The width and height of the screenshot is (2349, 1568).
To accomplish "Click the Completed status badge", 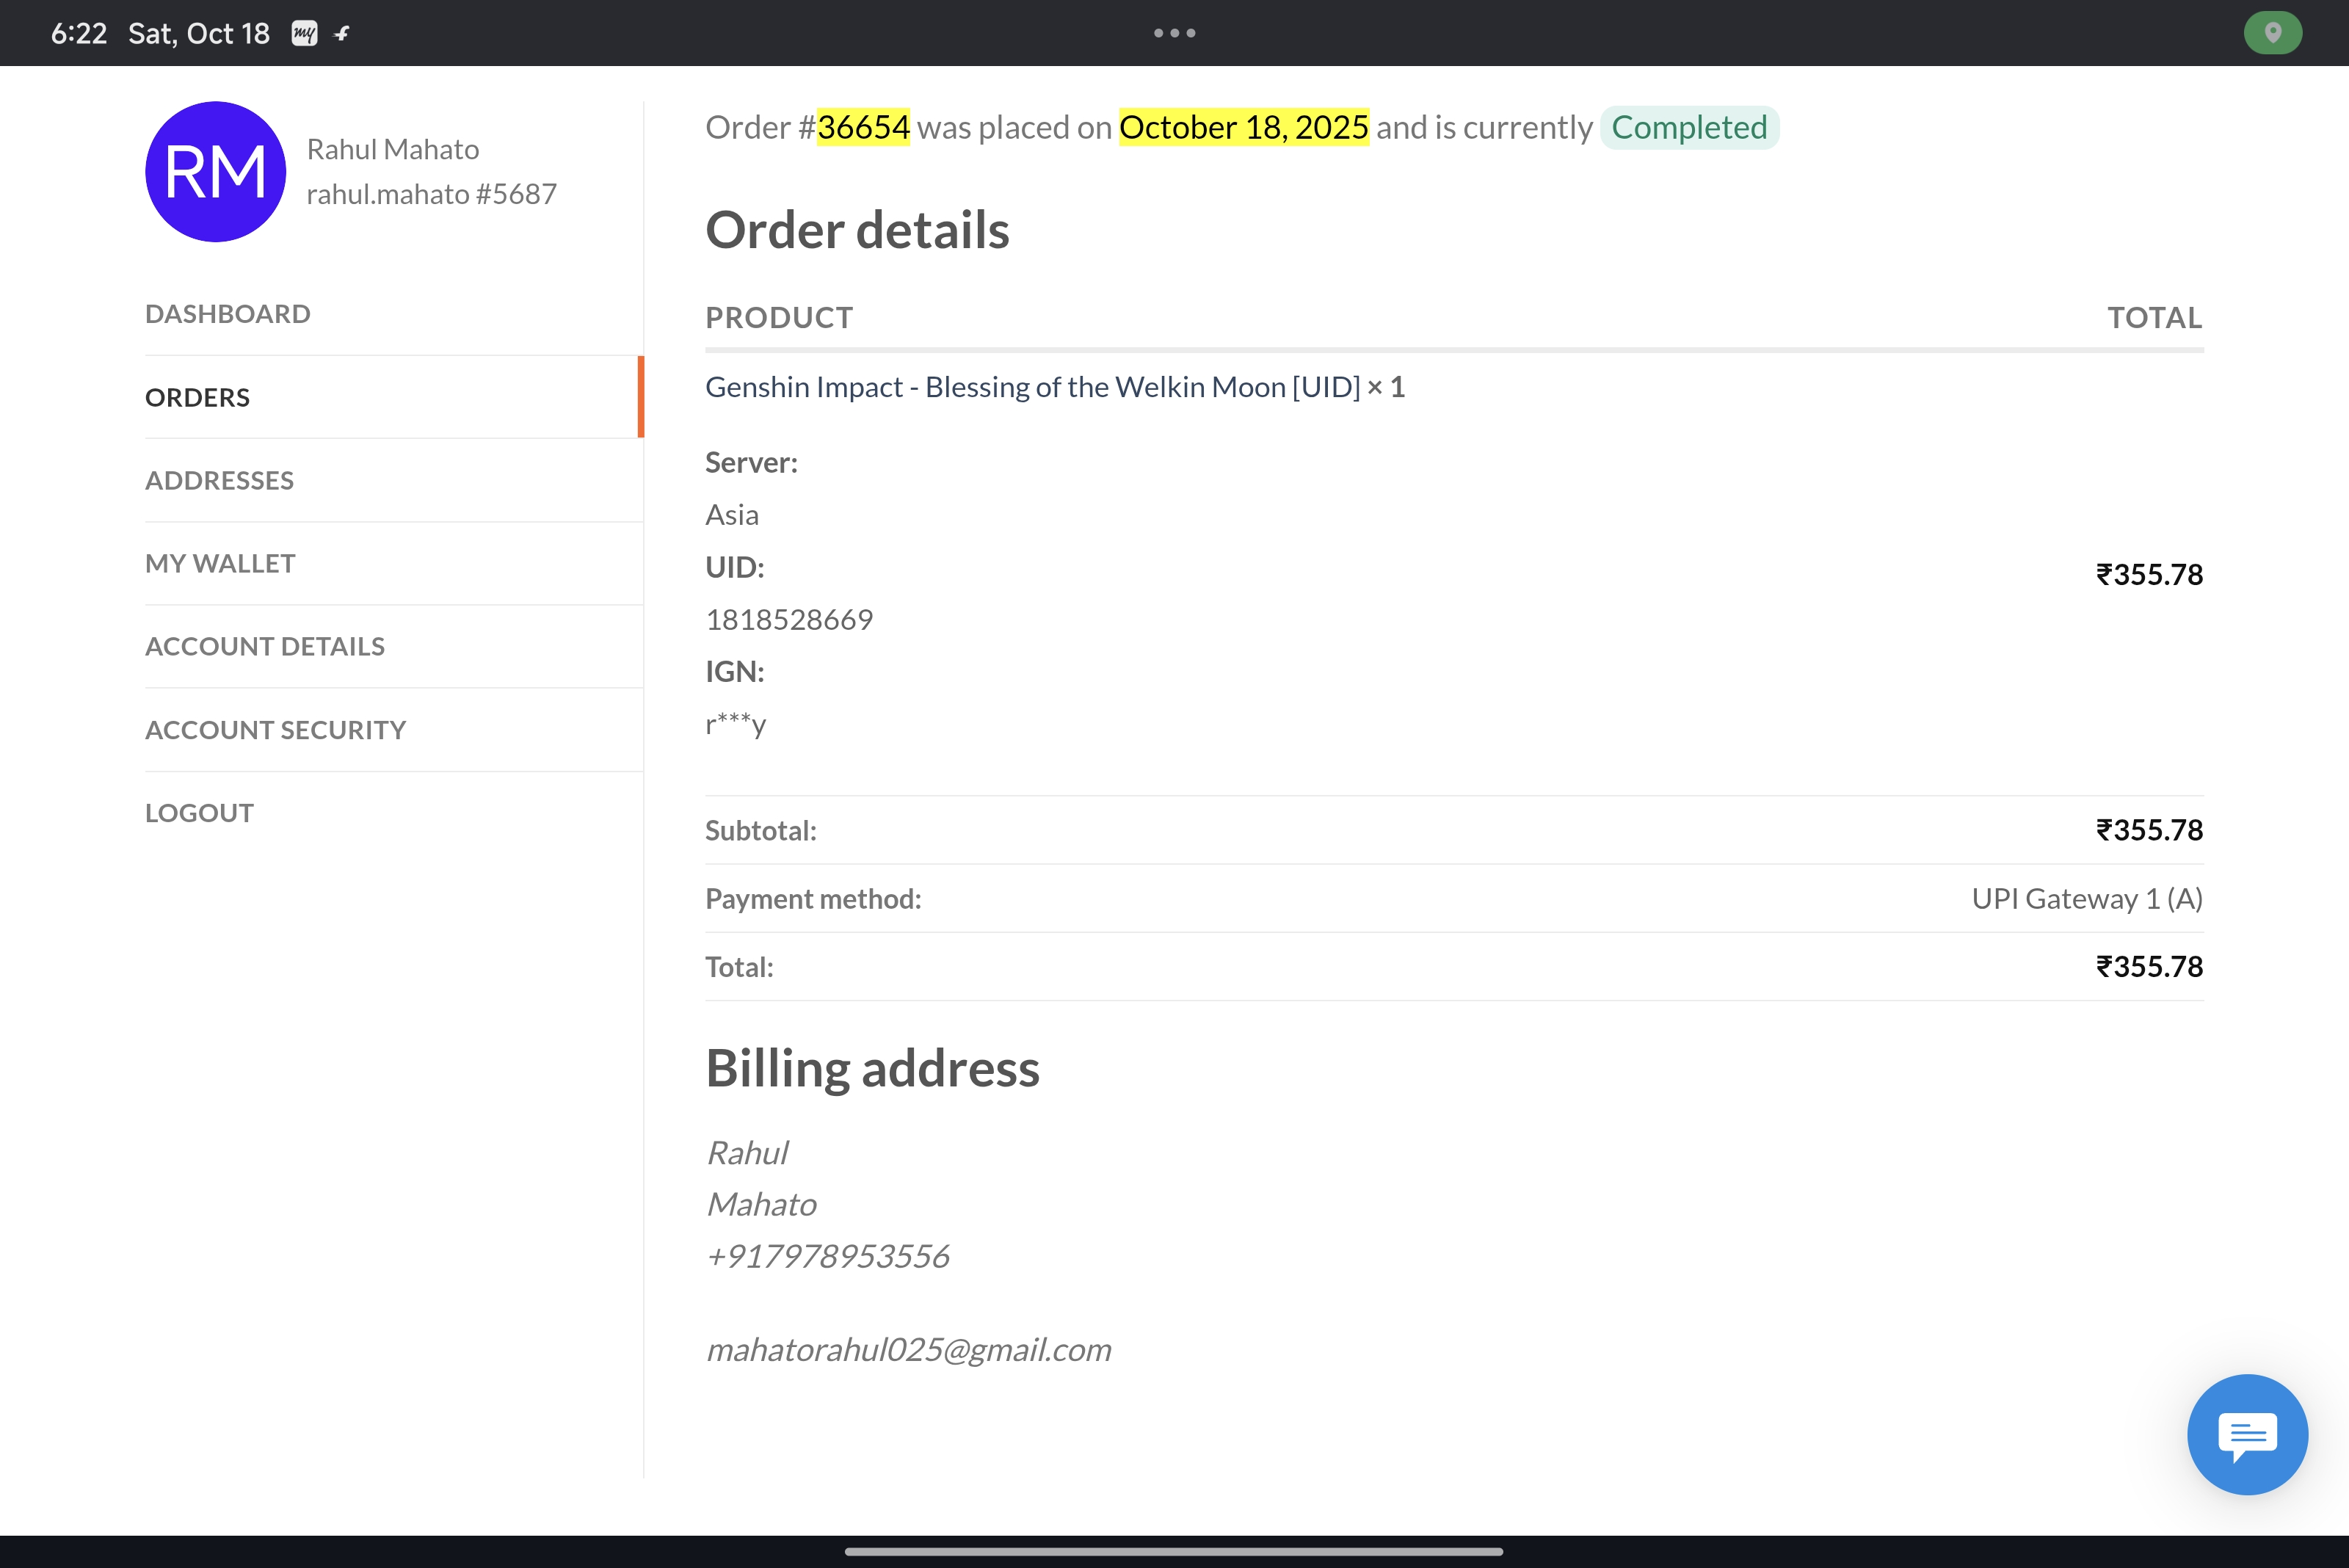I will 1689,127.
